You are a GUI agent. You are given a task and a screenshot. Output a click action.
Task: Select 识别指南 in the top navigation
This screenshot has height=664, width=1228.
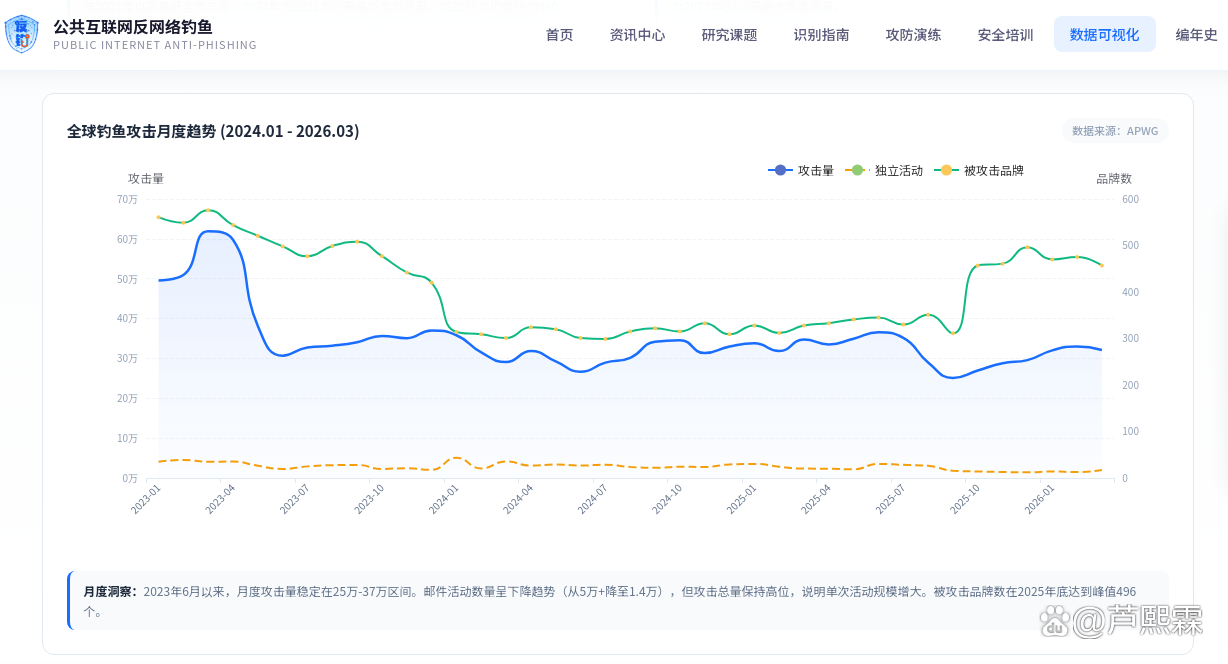(822, 35)
